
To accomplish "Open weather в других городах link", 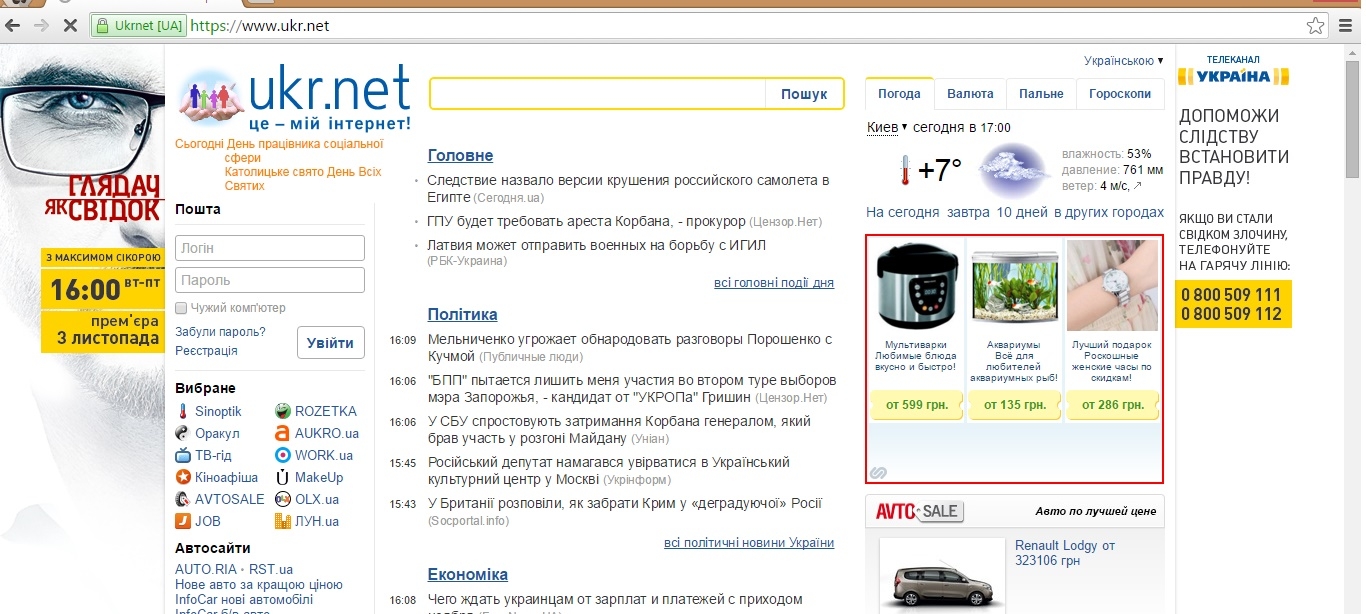I will (x=1108, y=212).
